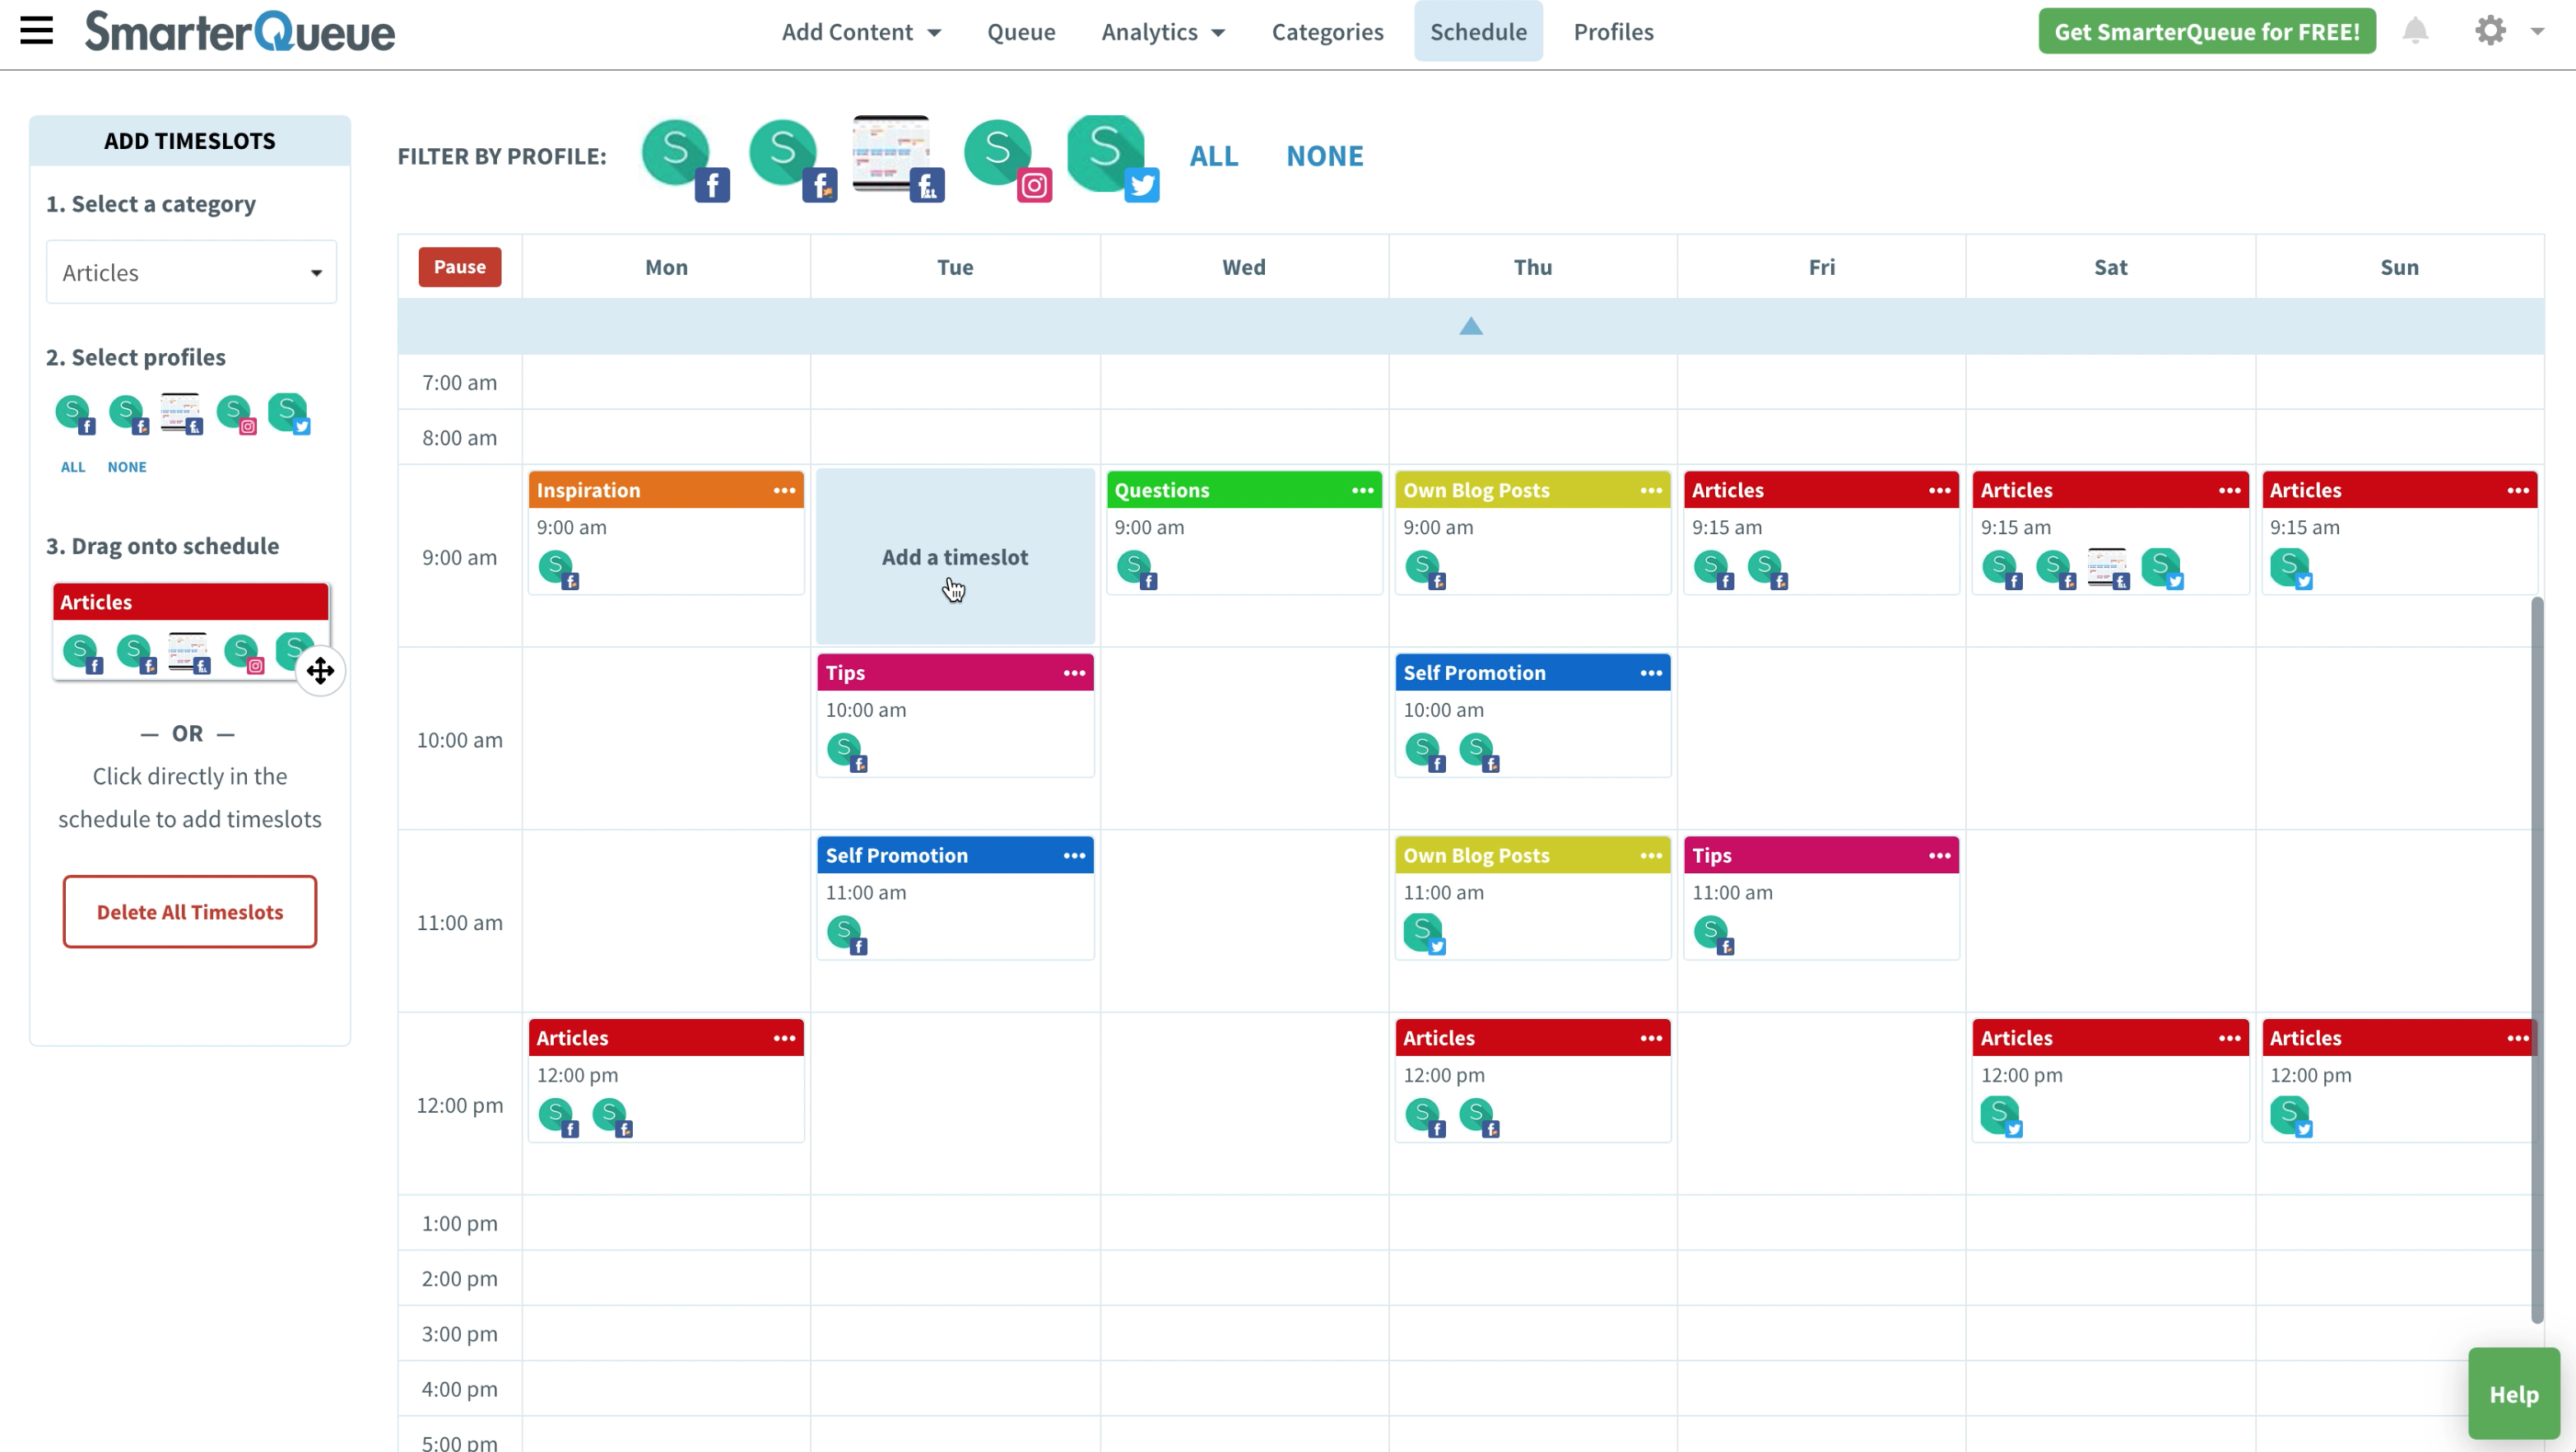Click the schedule vertical scrollbar
The height and width of the screenshot is (1452, 2576).
pos(2537,960)
